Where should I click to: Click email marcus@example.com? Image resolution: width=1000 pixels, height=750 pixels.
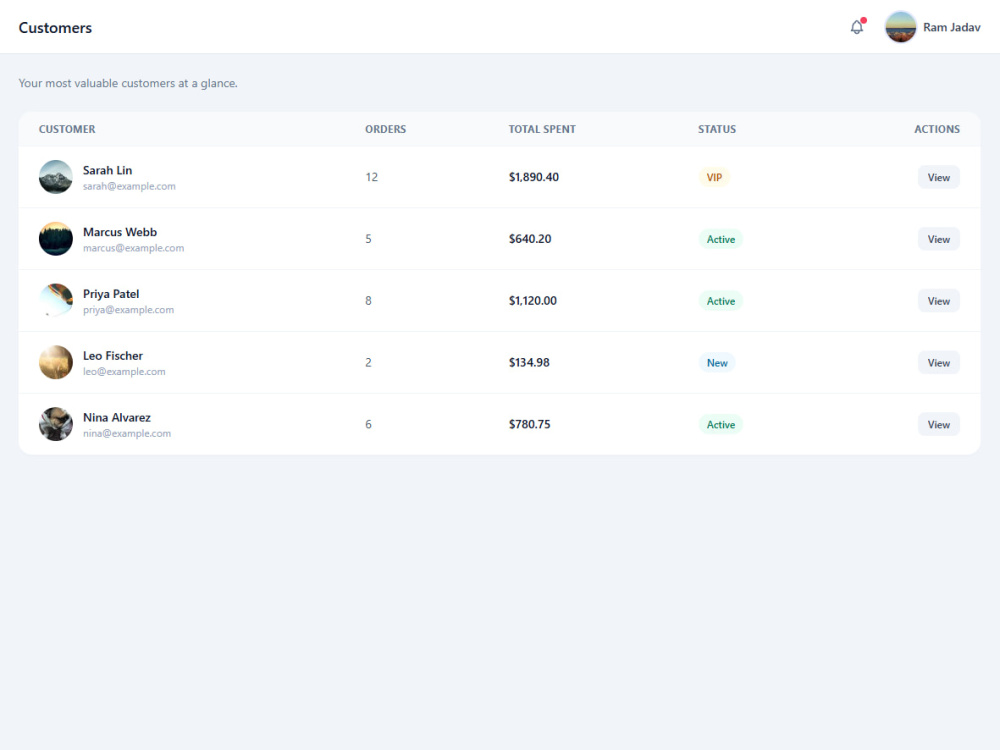(133, 248)
